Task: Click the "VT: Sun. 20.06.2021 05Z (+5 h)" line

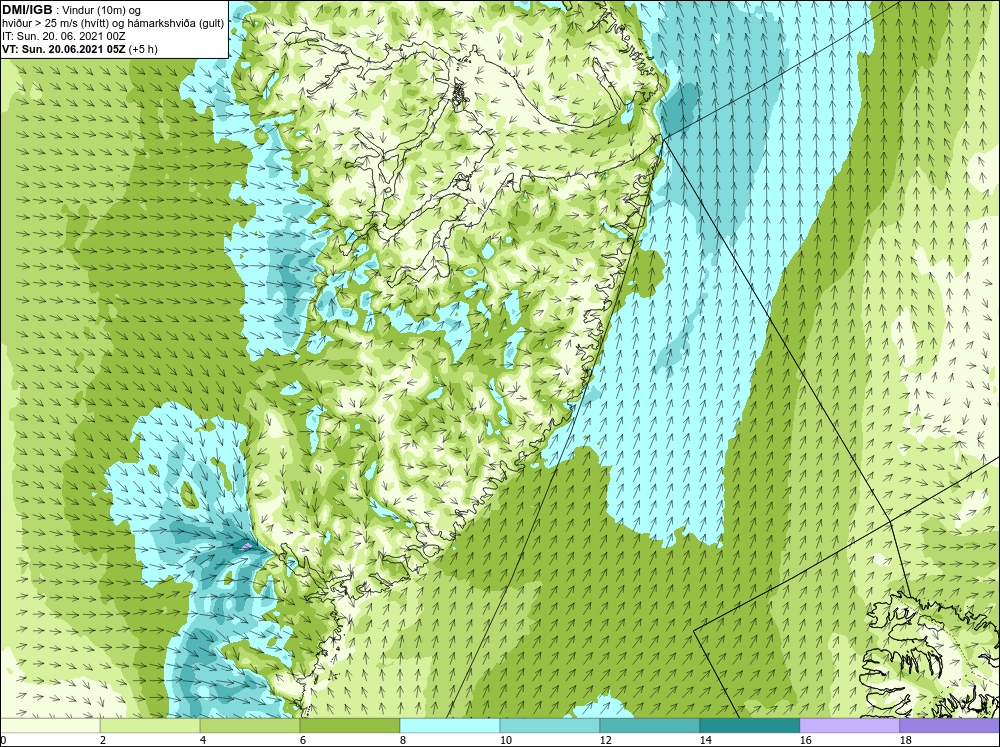Action: (80, 49)
